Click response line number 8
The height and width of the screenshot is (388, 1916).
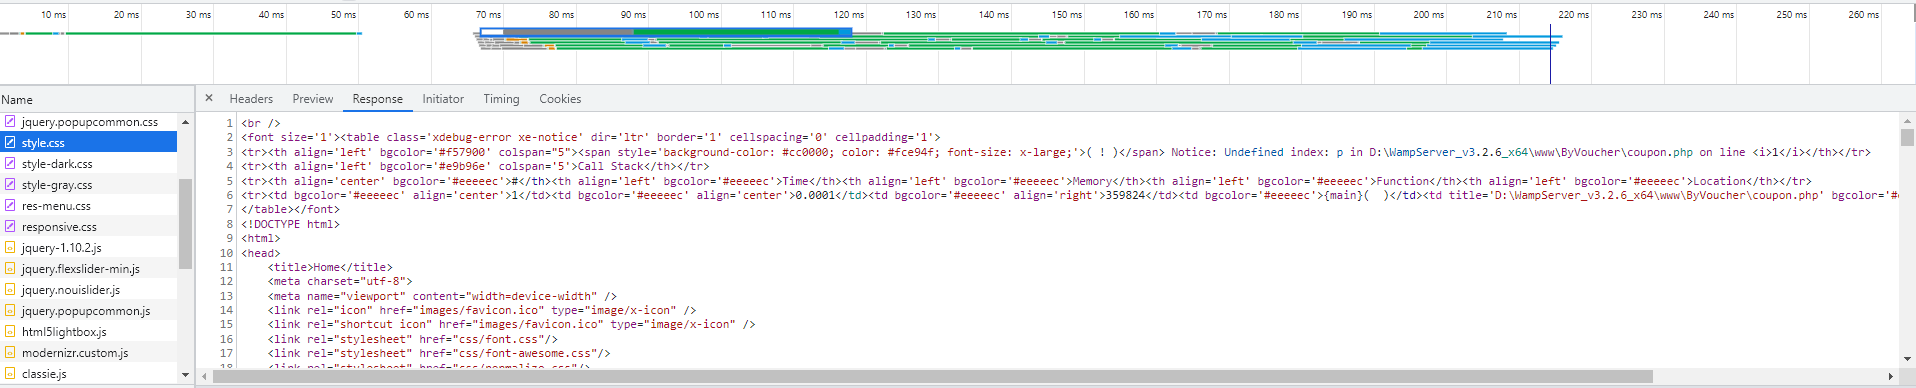tap(229, 224)
